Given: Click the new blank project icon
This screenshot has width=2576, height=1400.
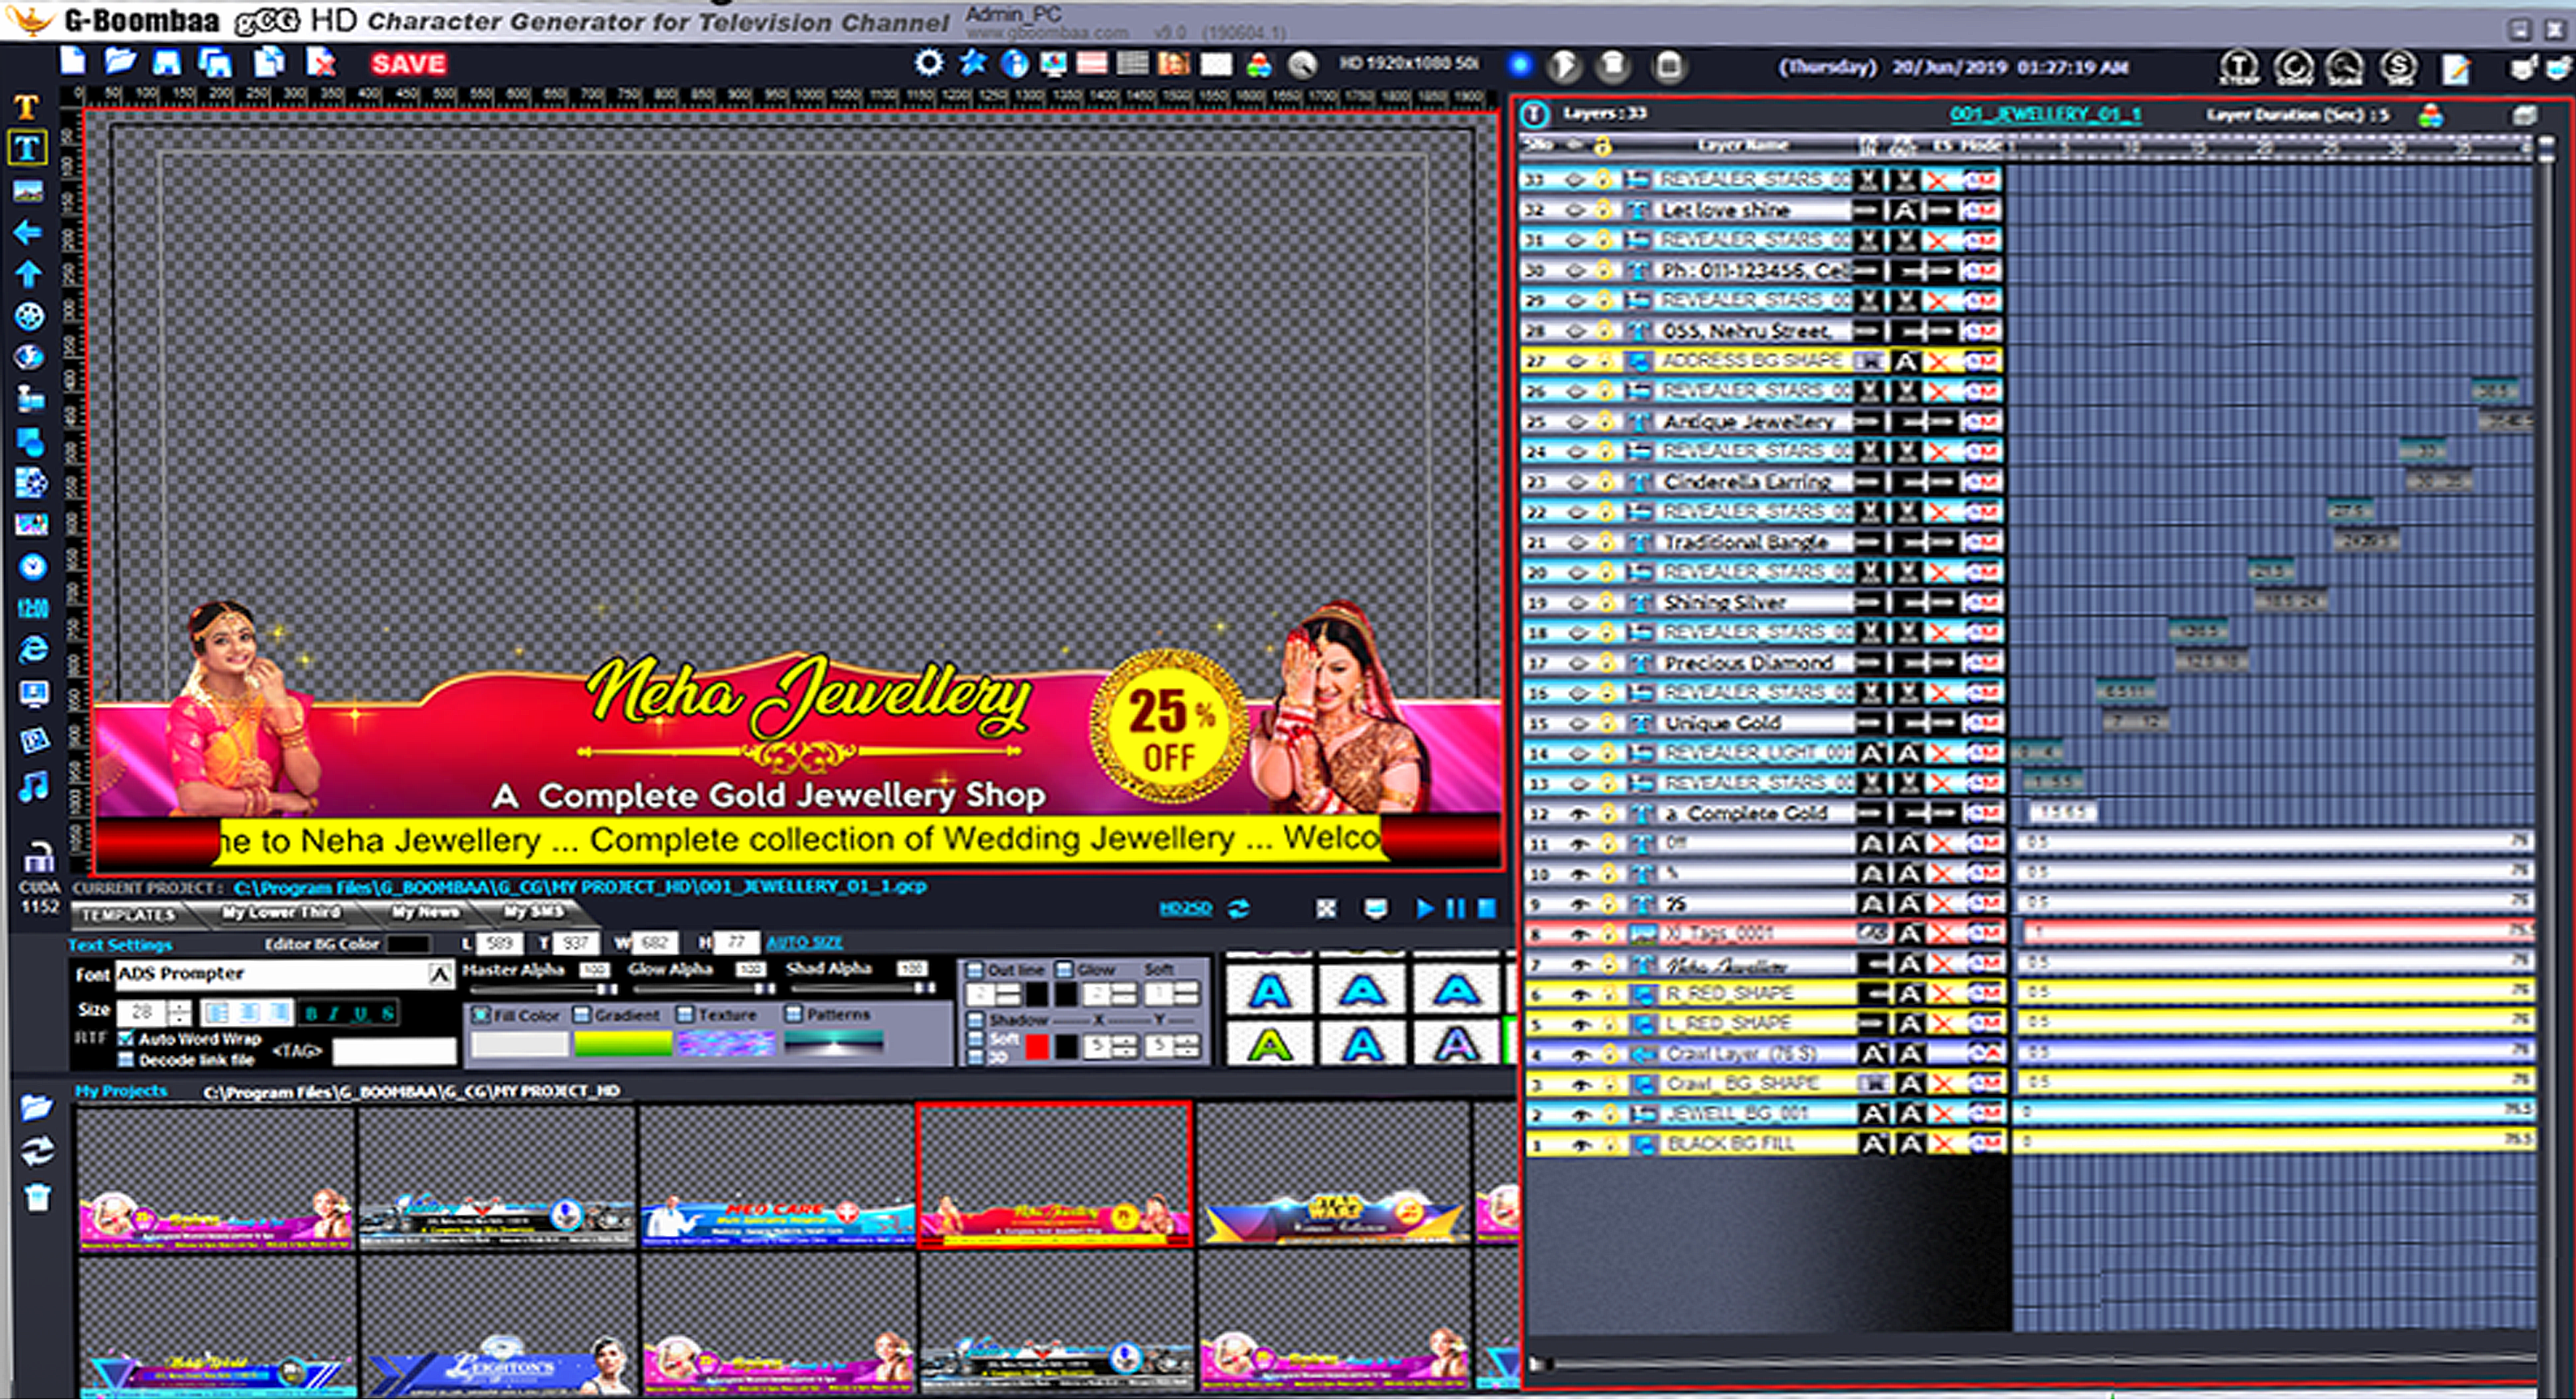Looking at the screenshot, I should 72,62.
